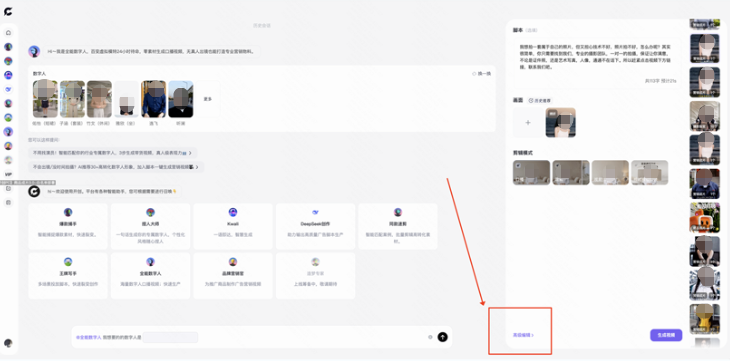
Task: Open Kwali icon in the left sidebar
Action: 8,75
